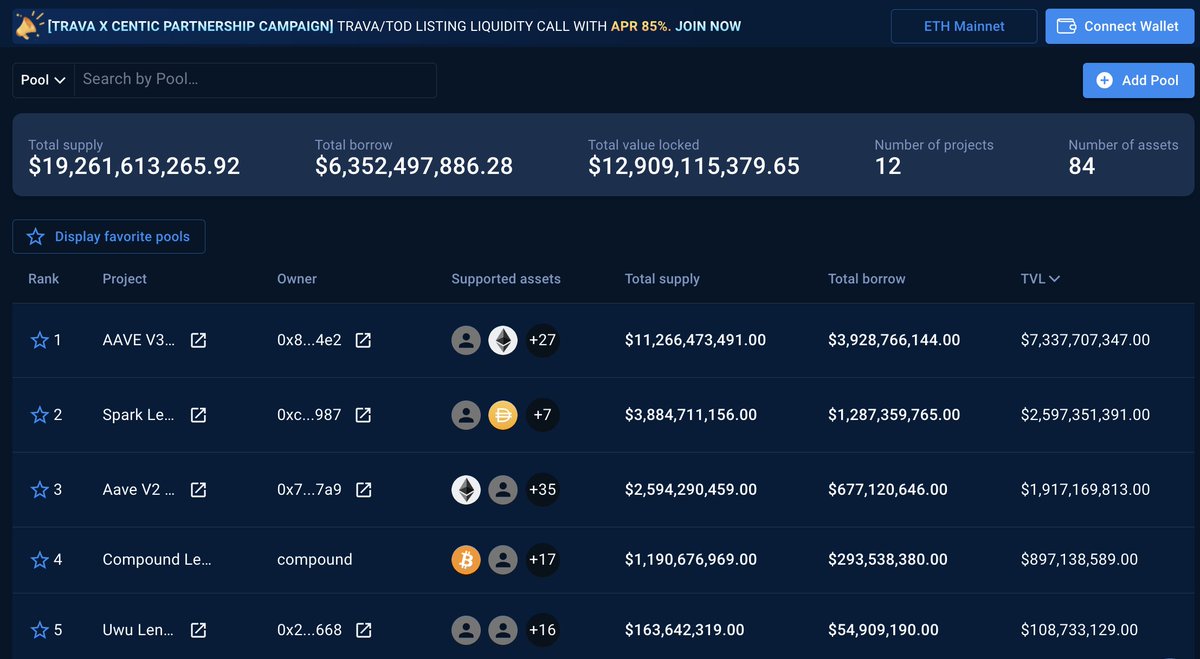Click the Number of assets value 84
The image size is (1200, 659).
[1082, 166]
